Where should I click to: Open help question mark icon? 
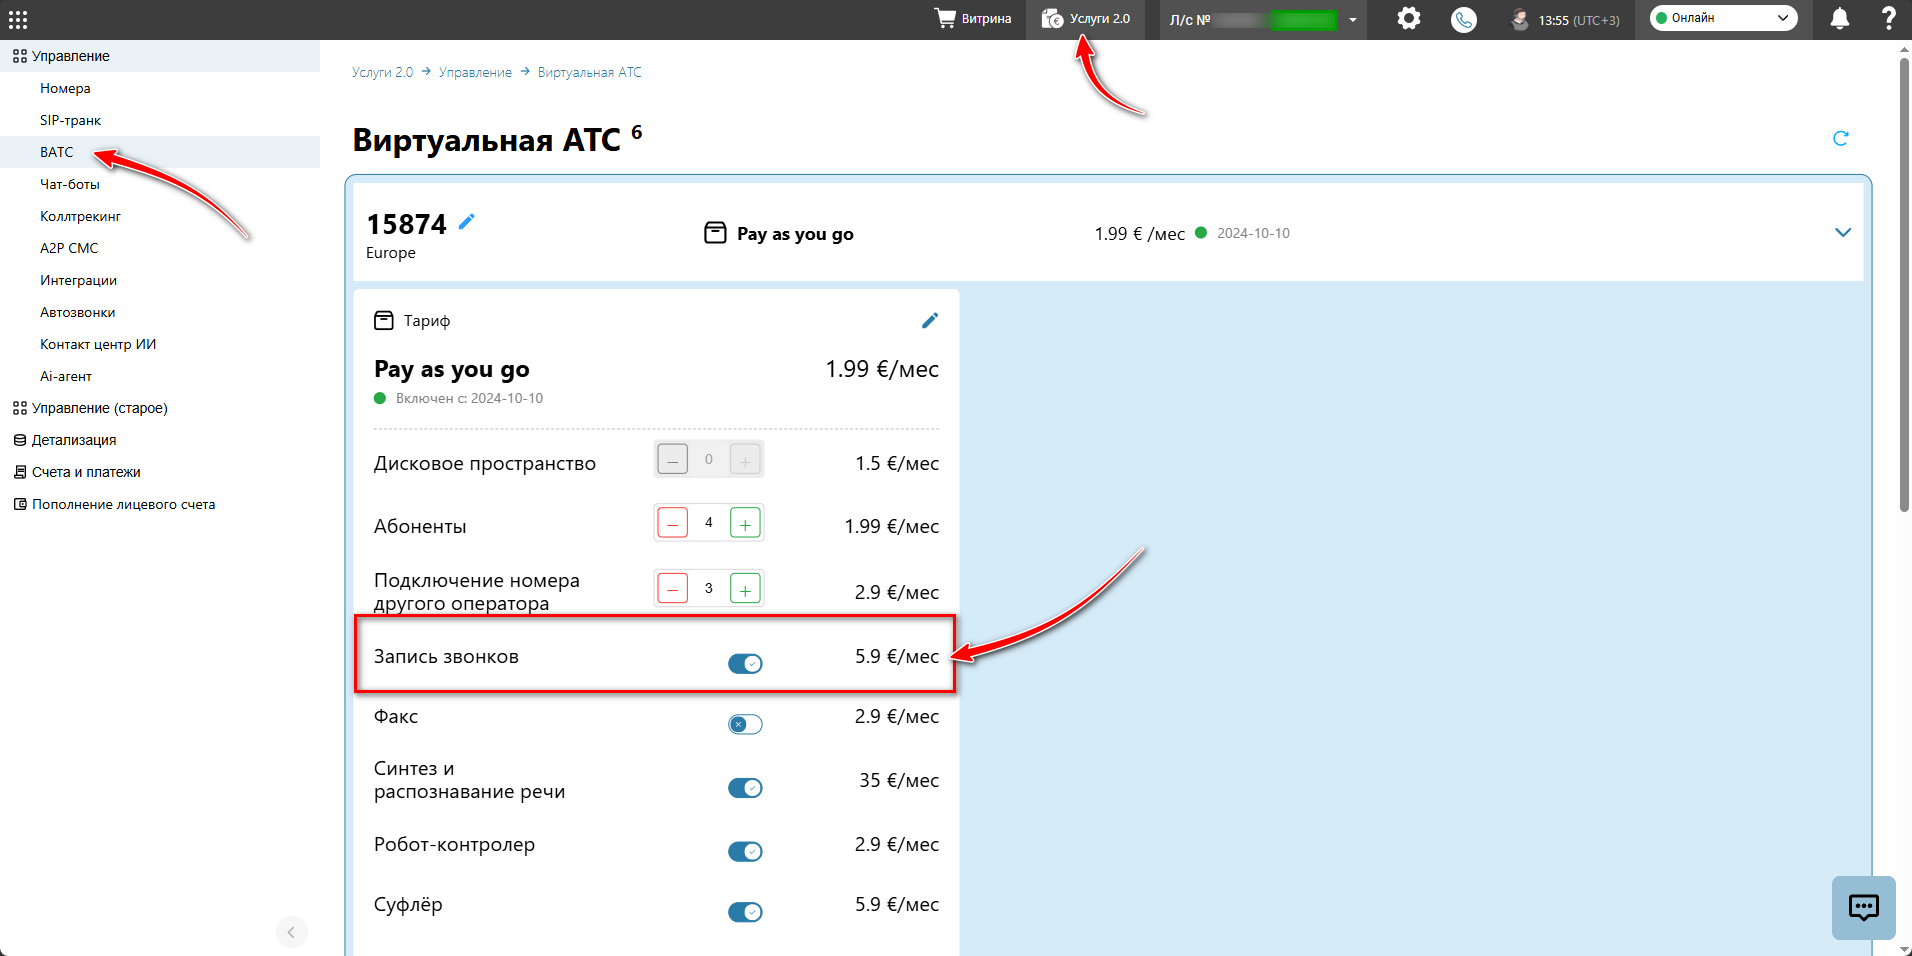[1888, 18]
